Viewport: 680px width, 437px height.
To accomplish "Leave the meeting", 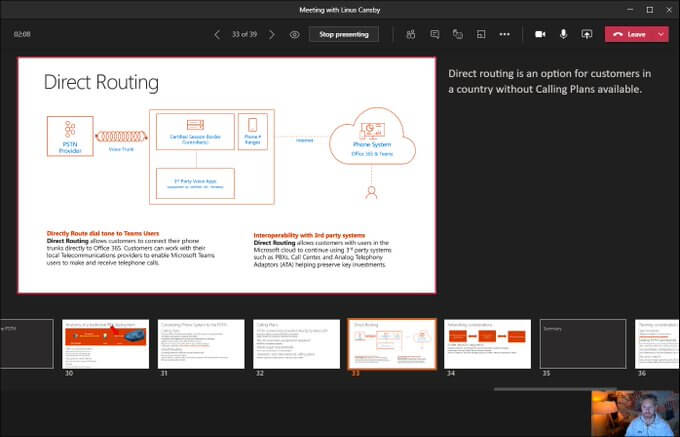I will [630, 35].
